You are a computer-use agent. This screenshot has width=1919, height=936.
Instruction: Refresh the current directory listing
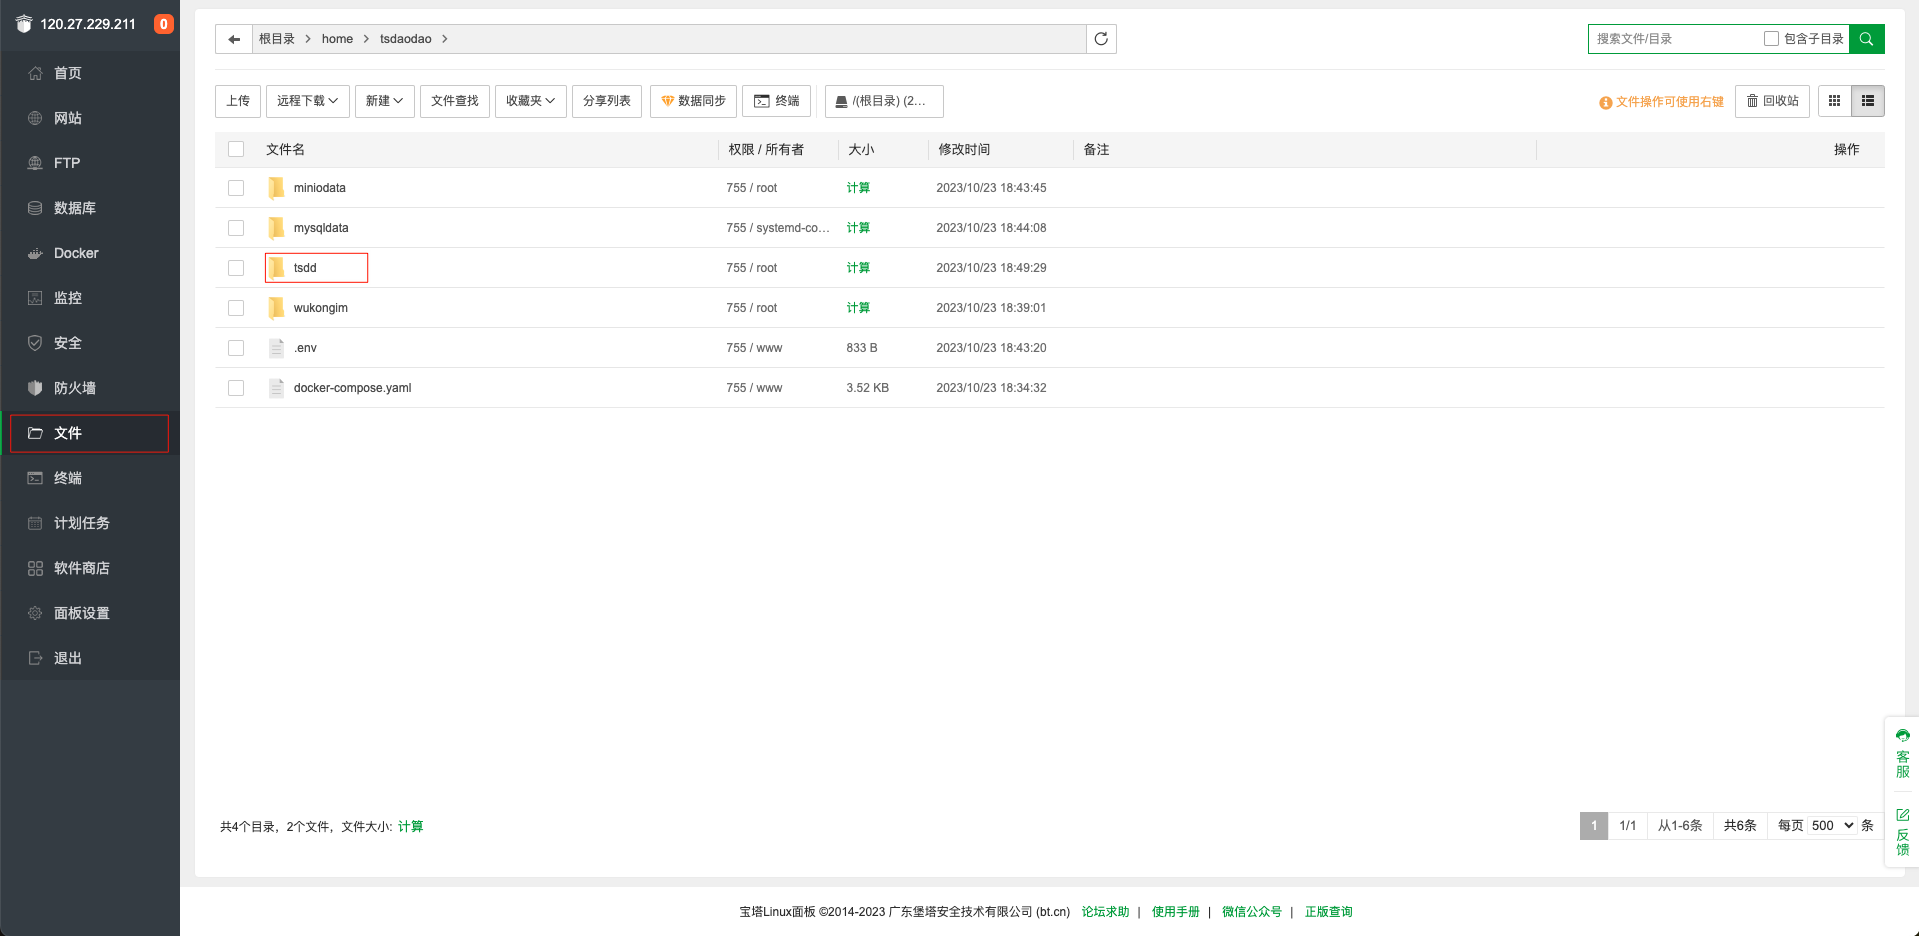[x=1101, y=39]
